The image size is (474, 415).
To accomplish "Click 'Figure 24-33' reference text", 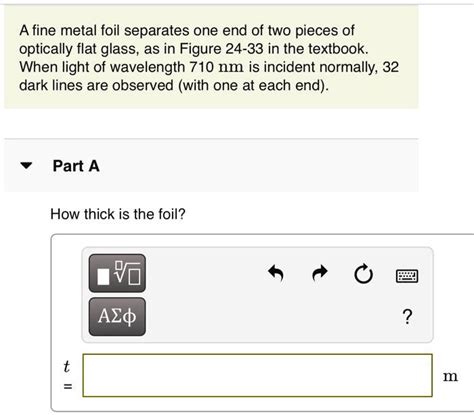I will click(x=222, y=49).
